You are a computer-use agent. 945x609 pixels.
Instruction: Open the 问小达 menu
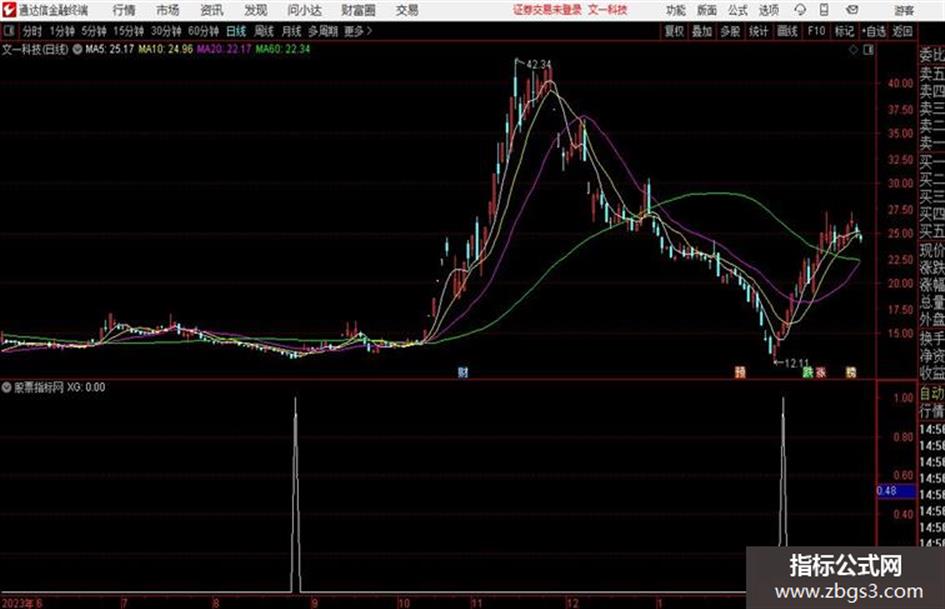304,10
